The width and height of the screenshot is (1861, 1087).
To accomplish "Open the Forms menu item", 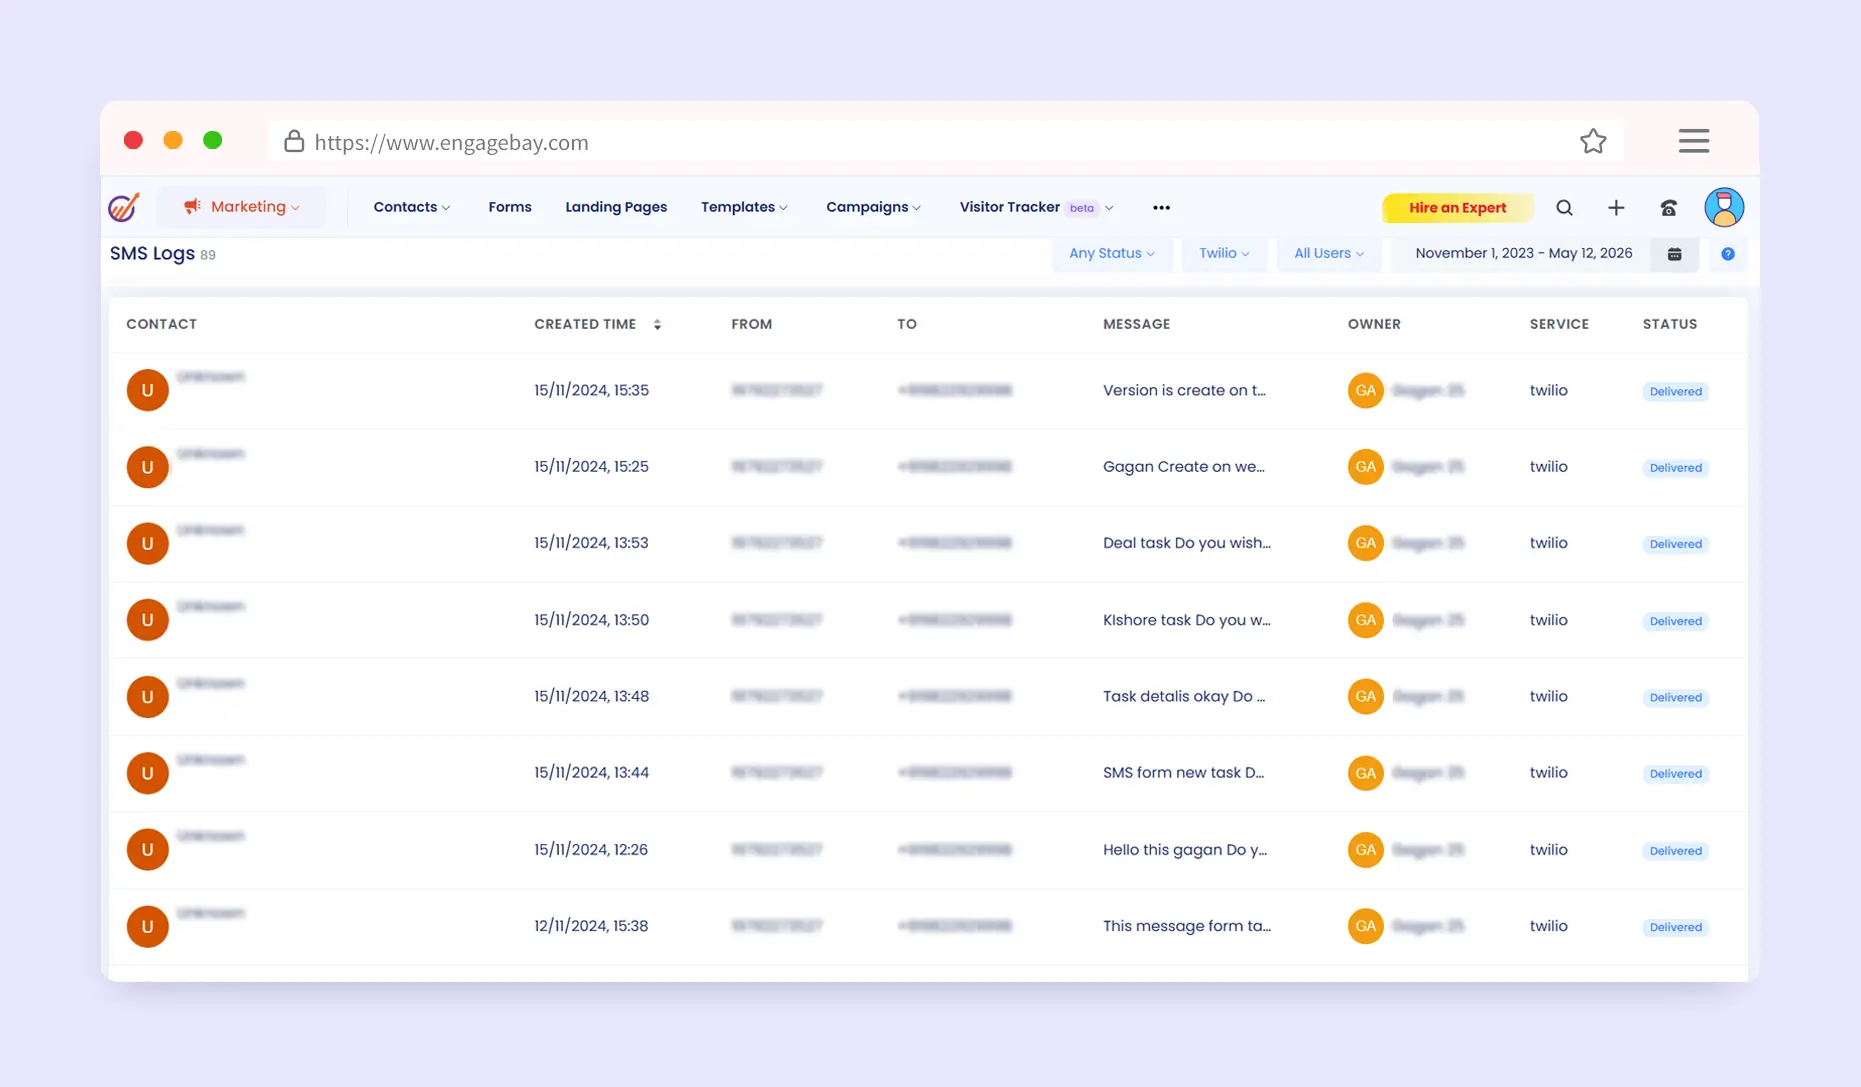I will (509, 207).
